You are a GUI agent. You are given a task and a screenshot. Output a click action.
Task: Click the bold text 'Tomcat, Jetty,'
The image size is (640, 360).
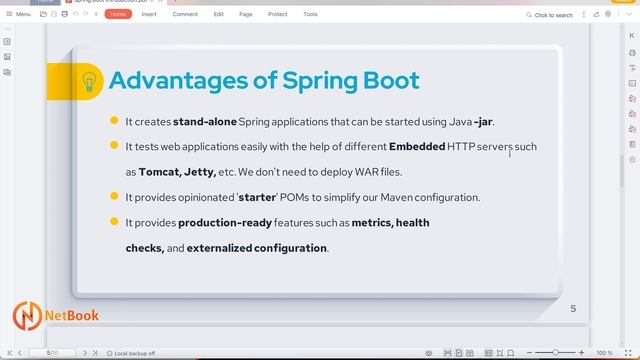click(x=177, y=172)
